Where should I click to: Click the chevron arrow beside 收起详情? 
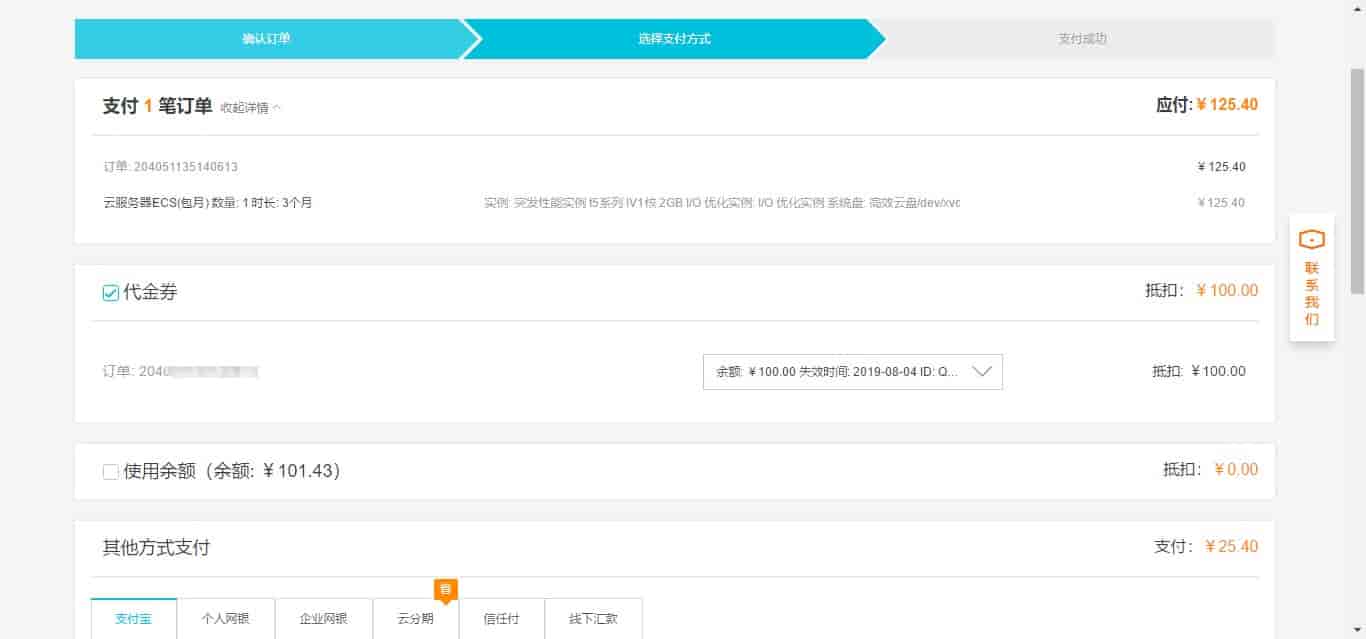click(277, 108)
